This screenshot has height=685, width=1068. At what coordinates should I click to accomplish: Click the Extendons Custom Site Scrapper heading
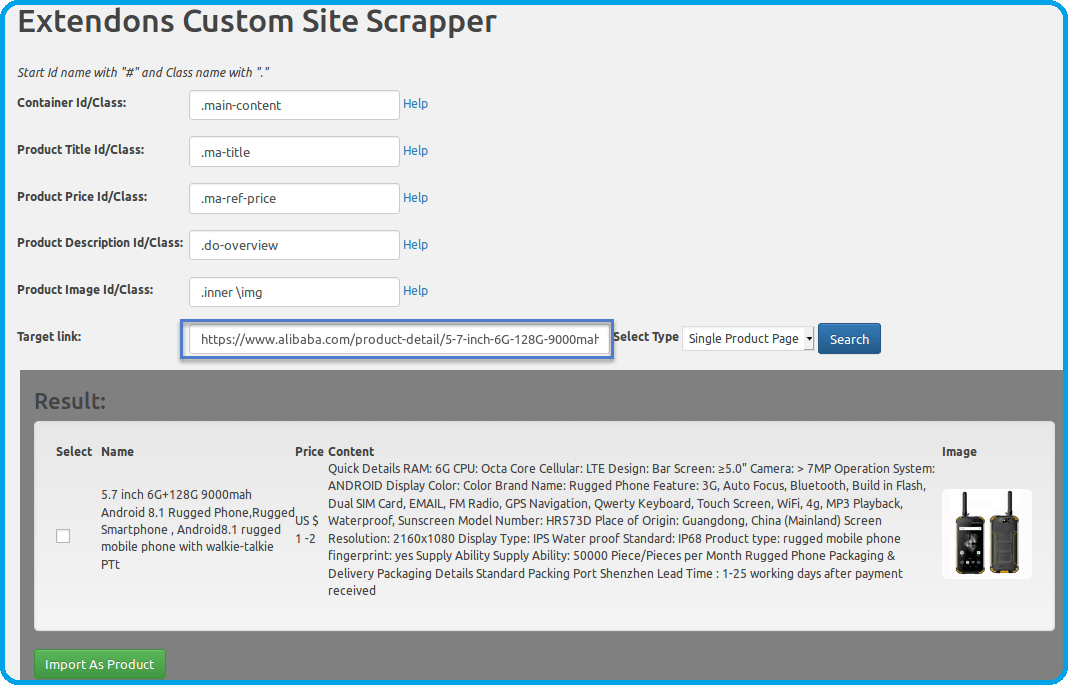tap(257, 22)
